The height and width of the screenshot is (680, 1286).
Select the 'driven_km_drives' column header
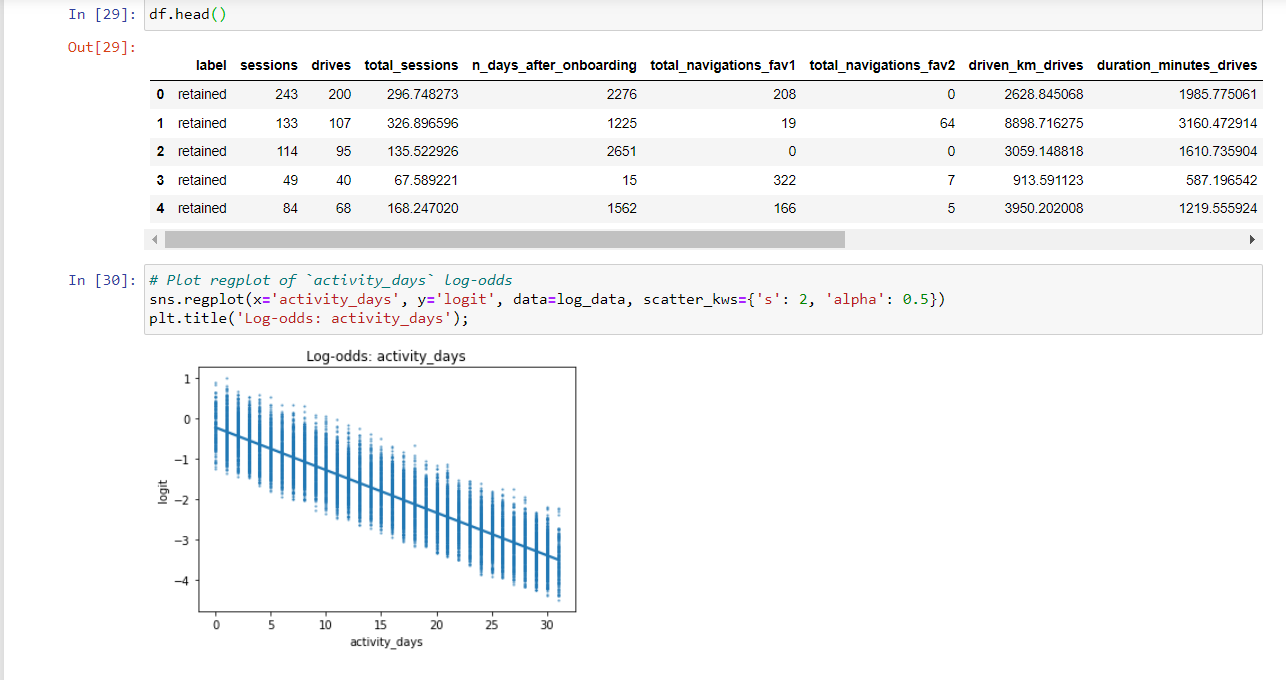(1026, 65)
